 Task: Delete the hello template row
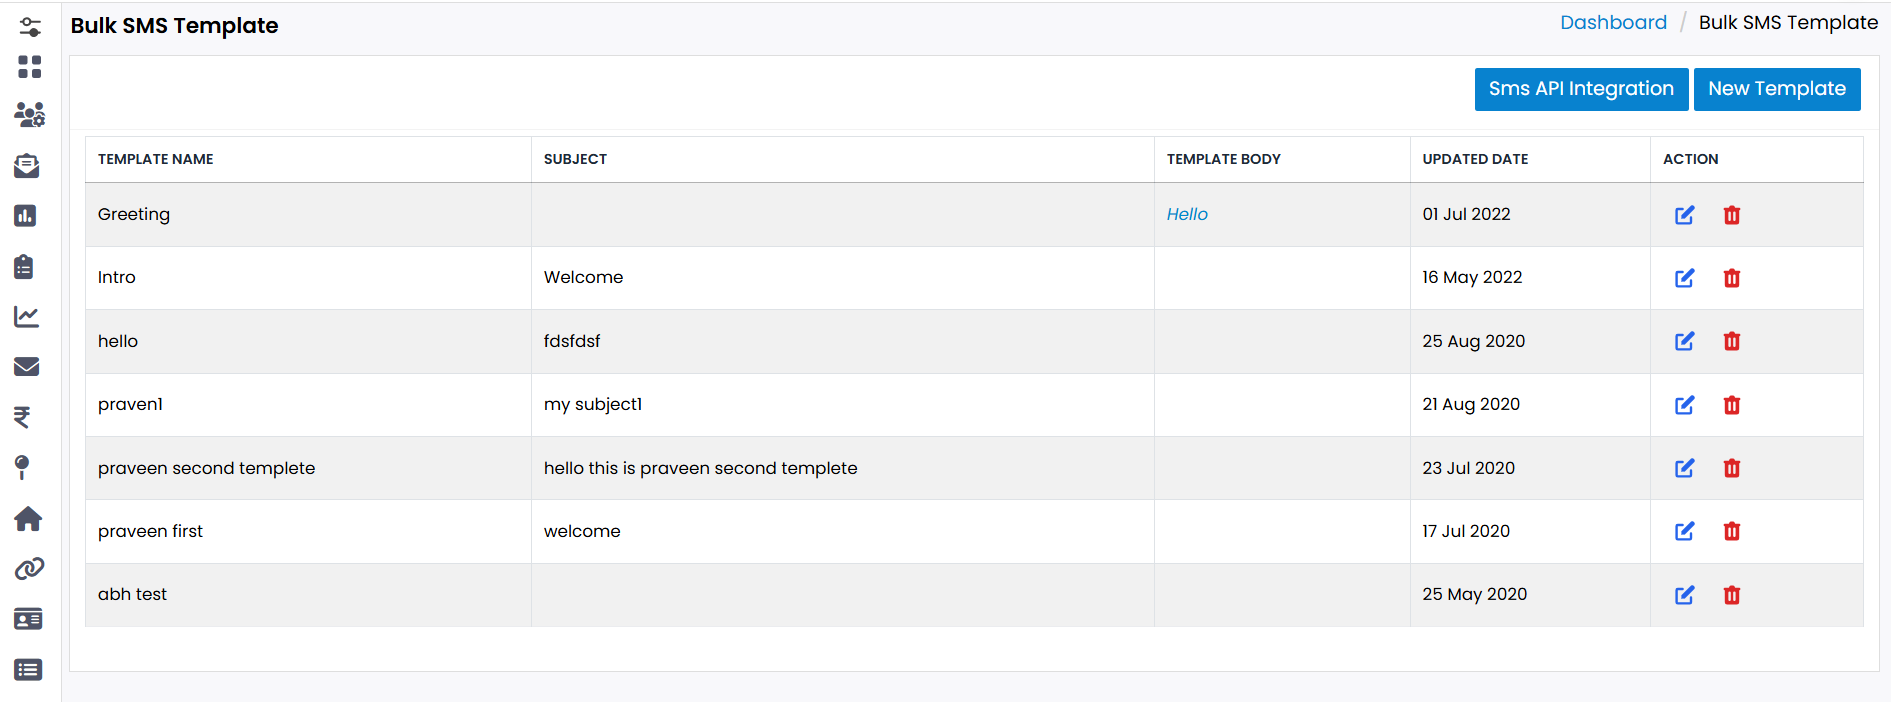click(x=1732, y=342)
